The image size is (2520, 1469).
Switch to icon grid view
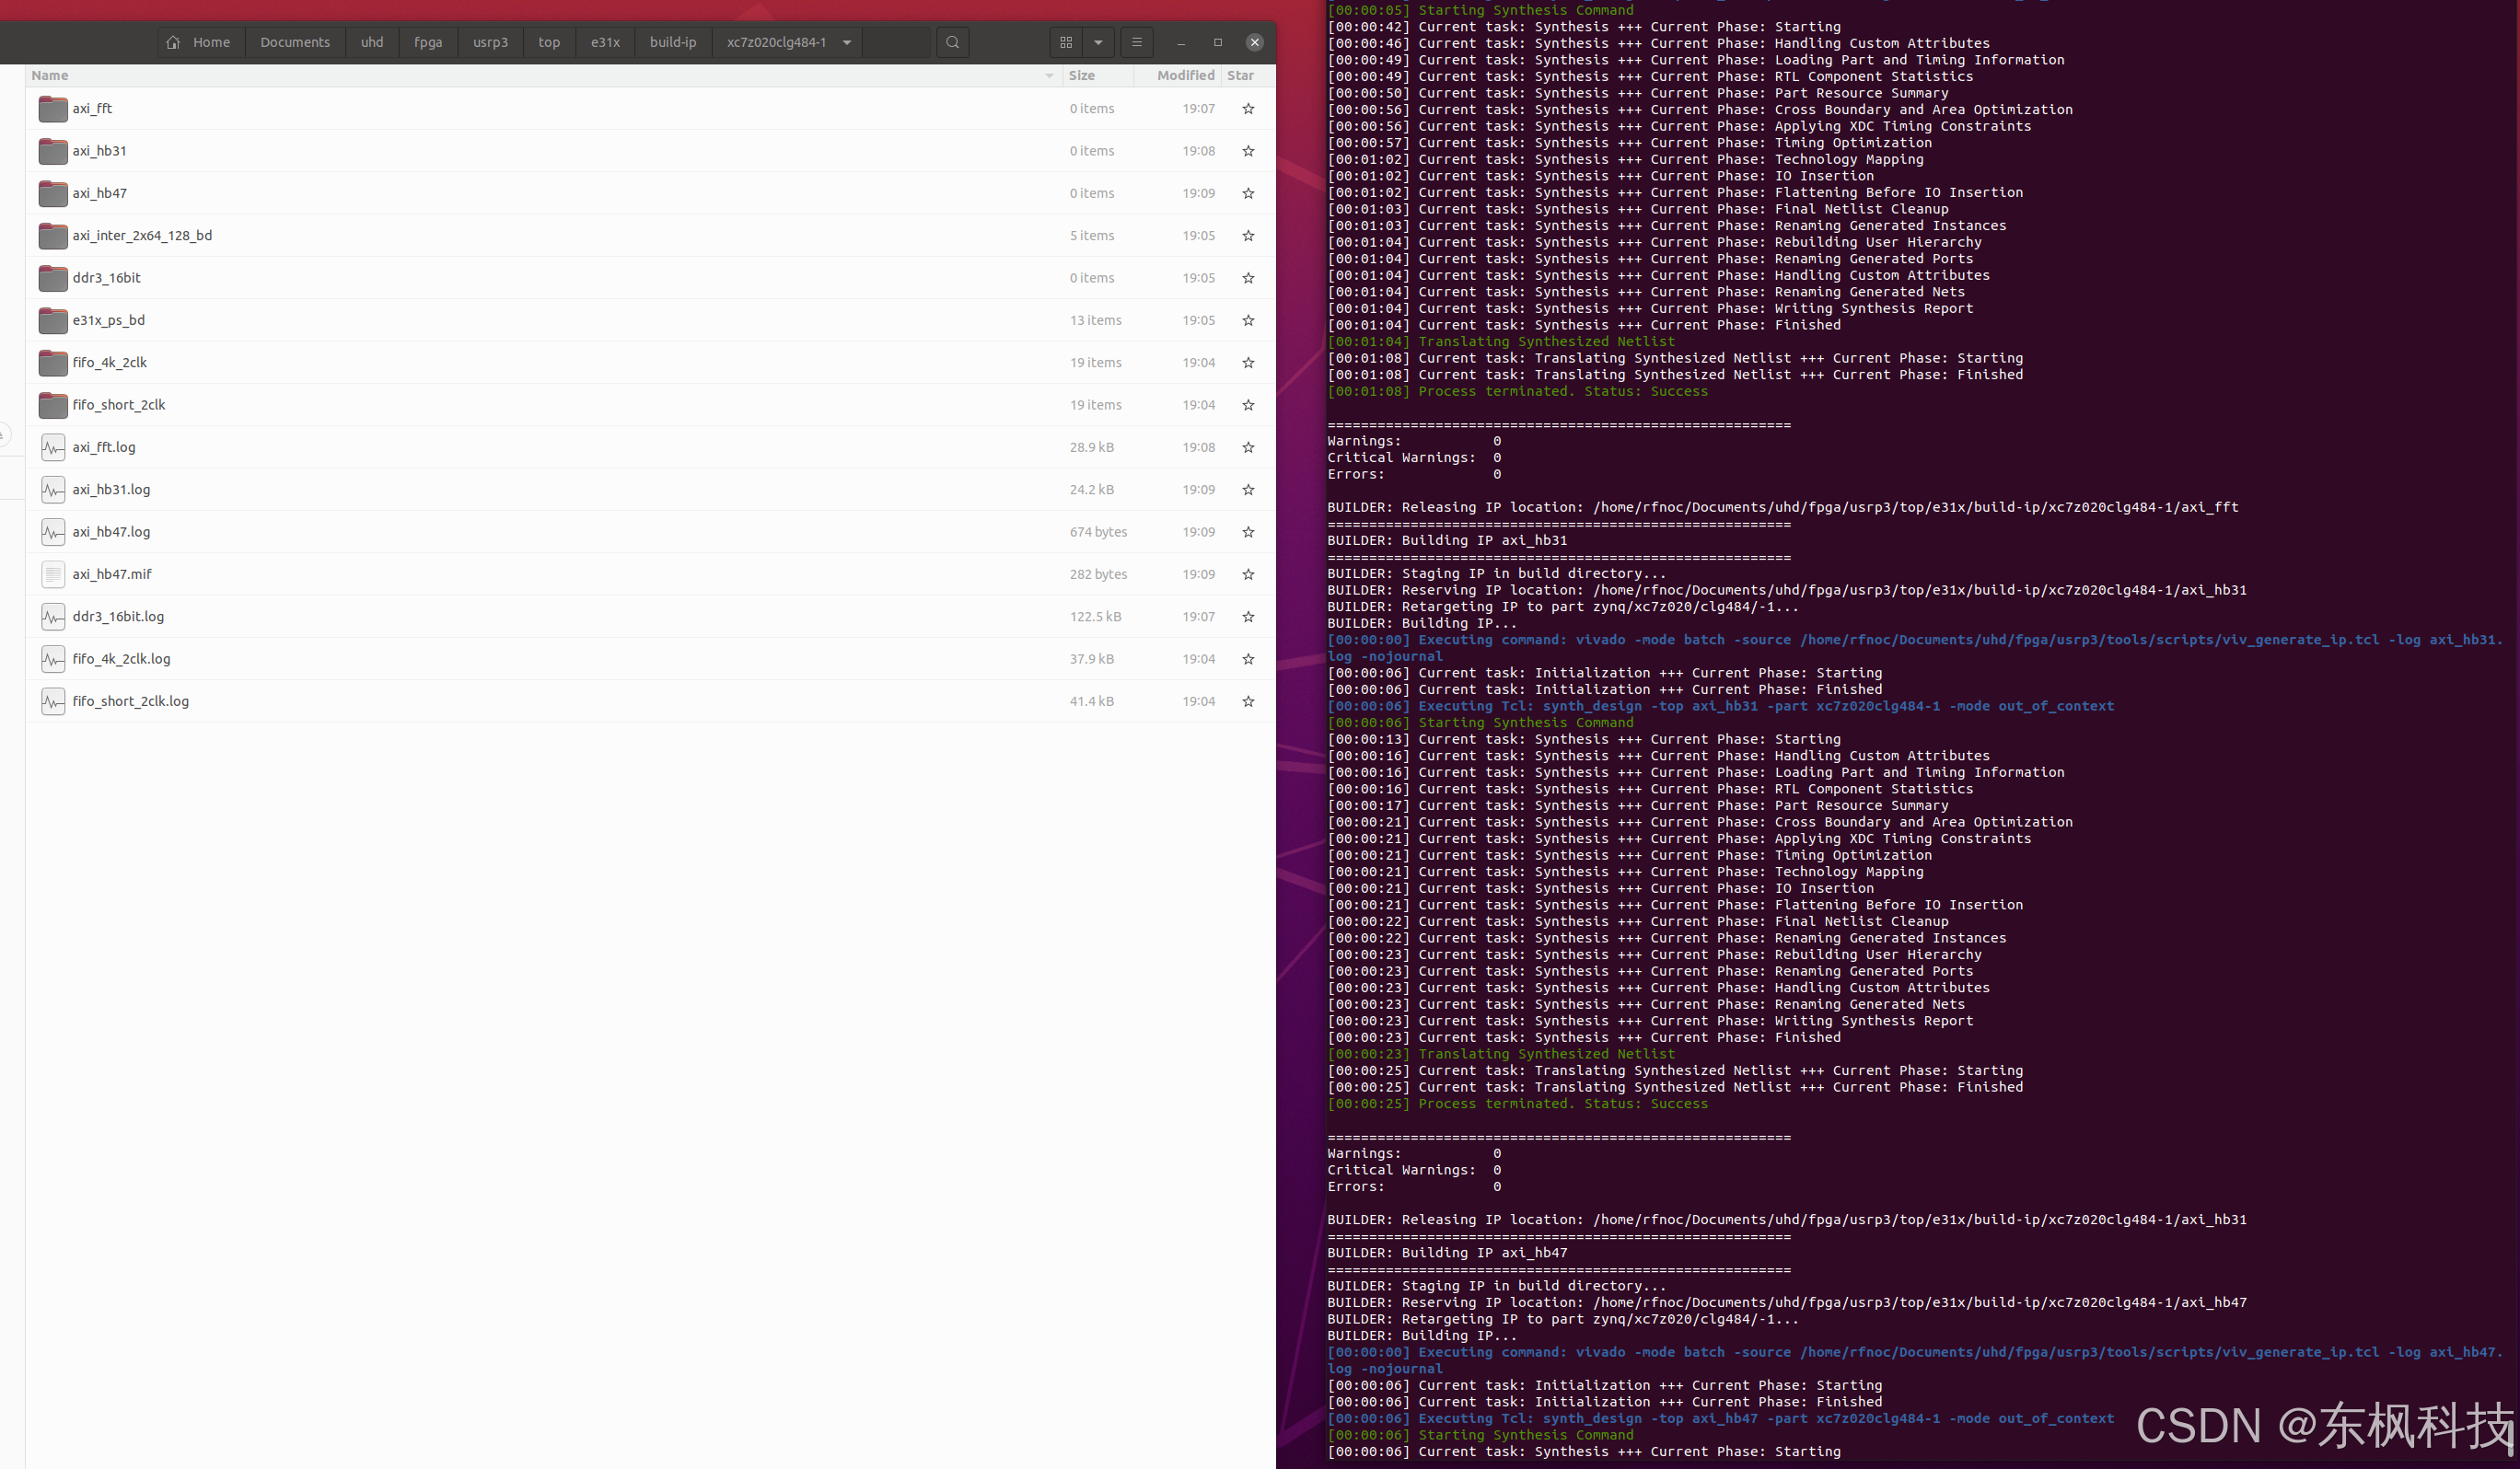(1066, 42)
